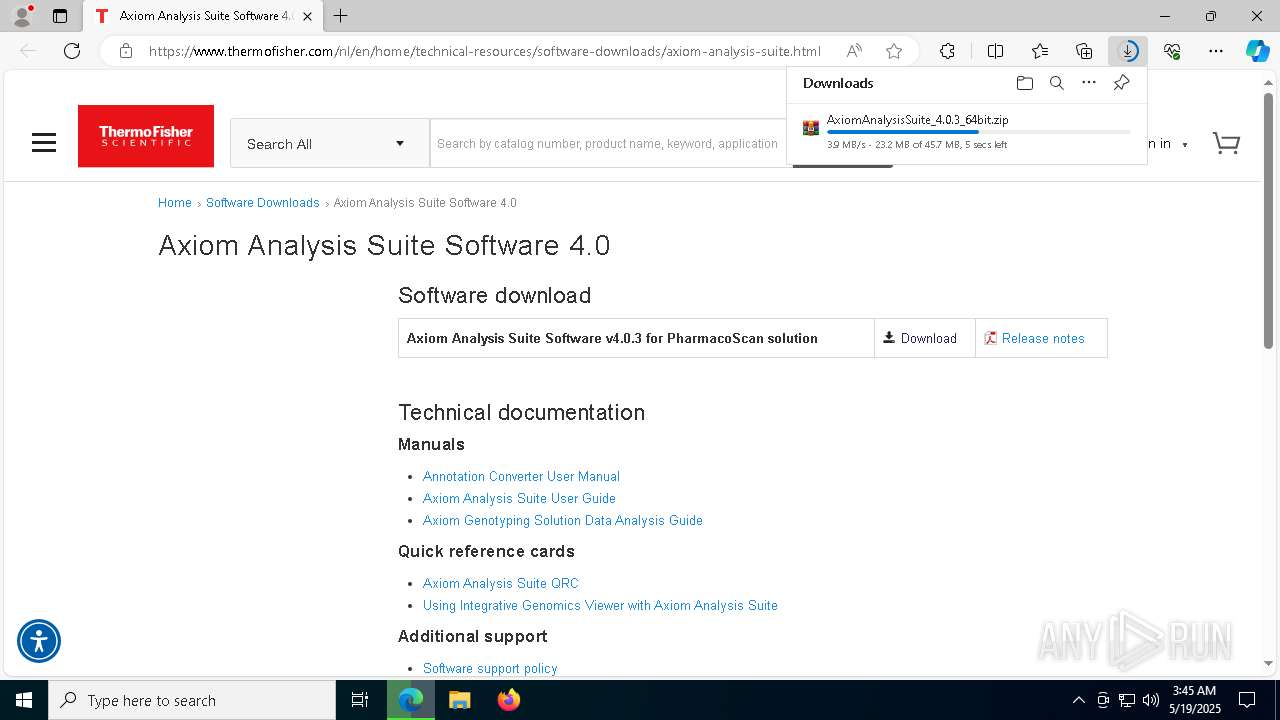The height and width of the screenshot is (720, 1280).
Task: Close the Axiom Analysis Suite tab
Action: (307, 16)
